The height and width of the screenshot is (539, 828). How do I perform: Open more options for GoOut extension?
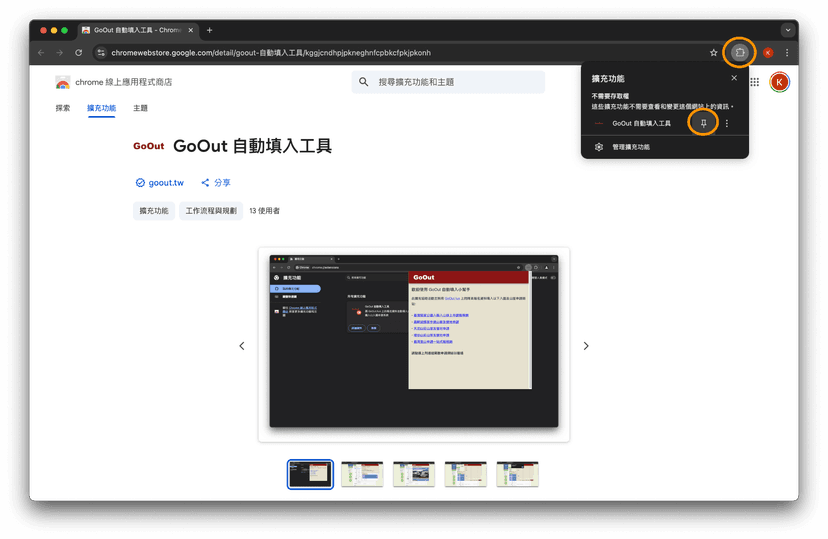click(727, 123)
